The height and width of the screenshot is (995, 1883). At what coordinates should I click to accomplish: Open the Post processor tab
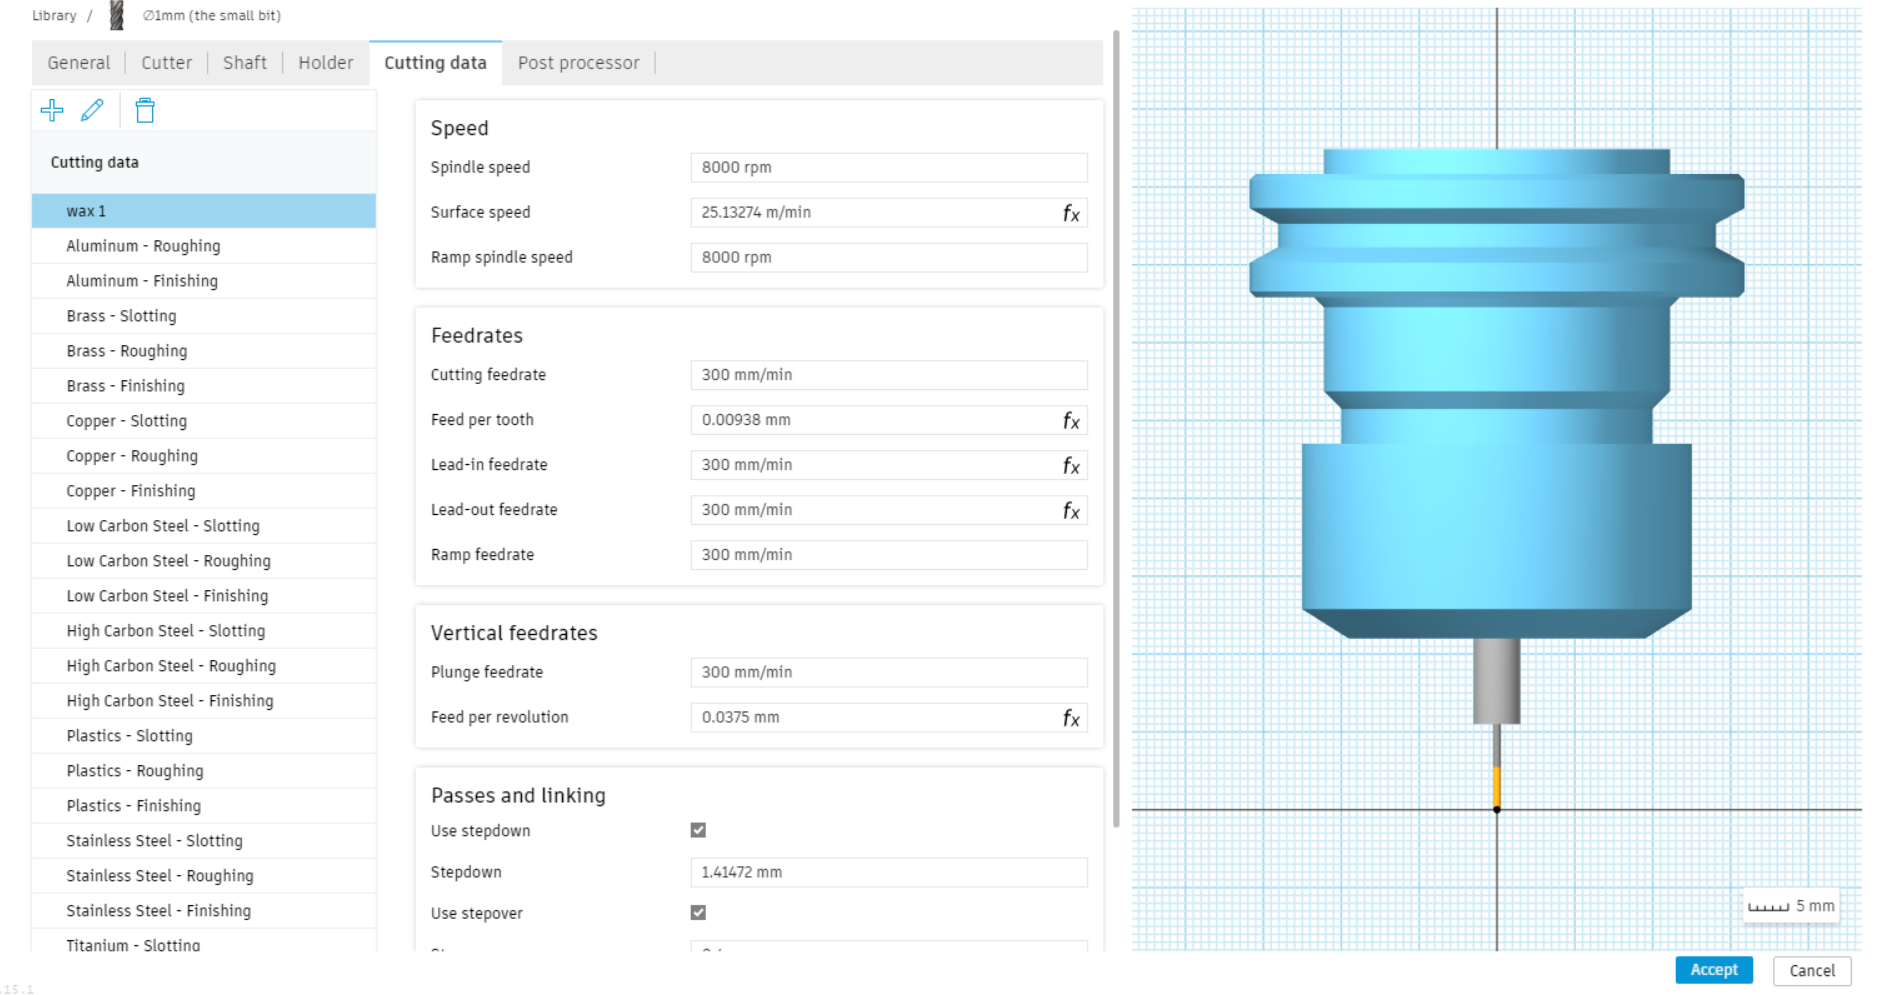click(x=578, y=63)
